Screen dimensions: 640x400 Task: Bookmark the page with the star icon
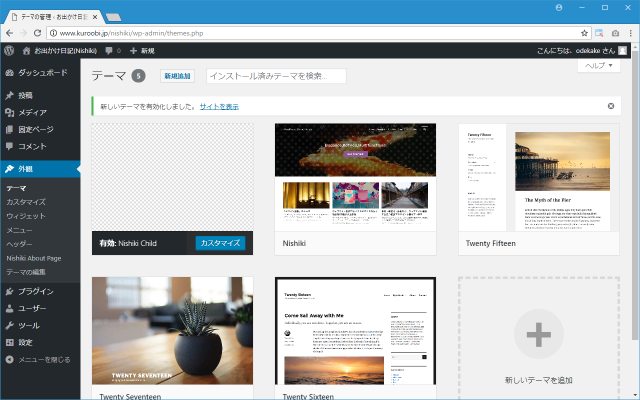pos(584,33)
